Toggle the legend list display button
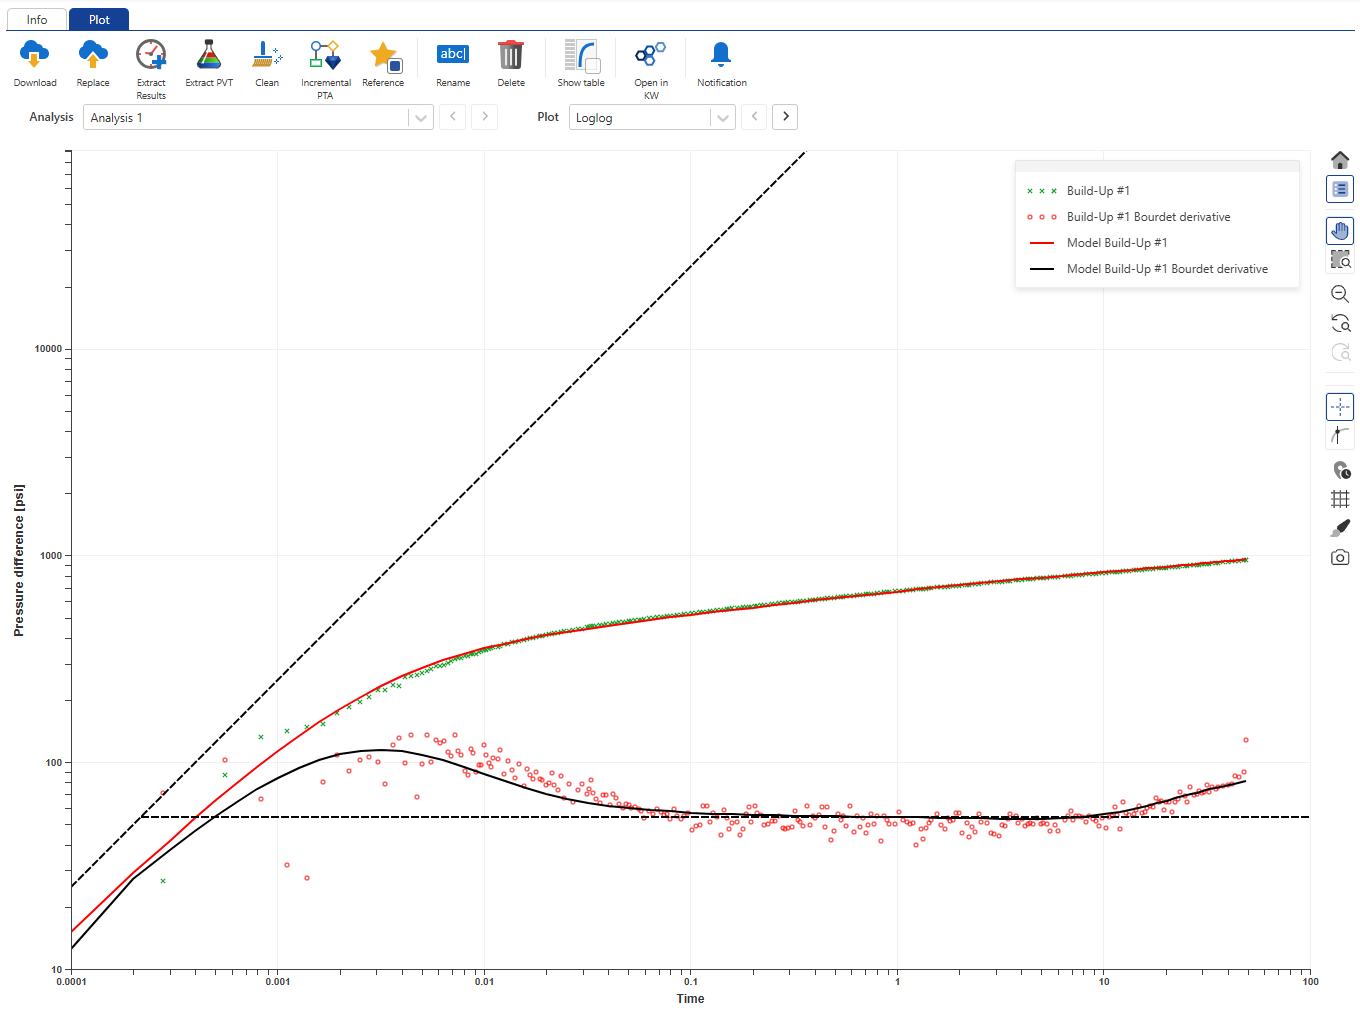 pyautogui.click(x=1340, y=189)
